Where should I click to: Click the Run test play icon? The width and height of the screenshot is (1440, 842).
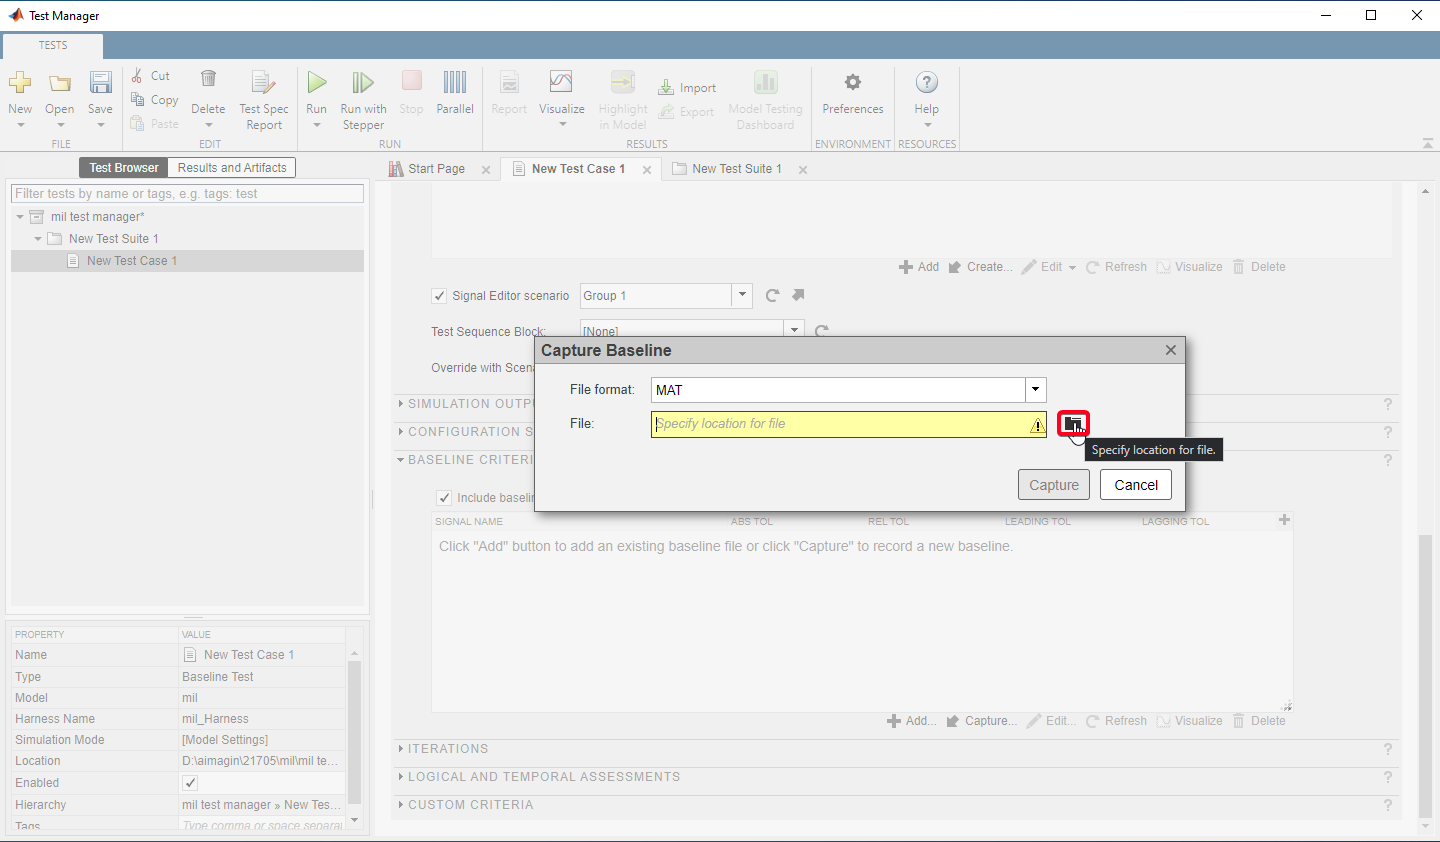pyautogui.click(x=316, y=83)
